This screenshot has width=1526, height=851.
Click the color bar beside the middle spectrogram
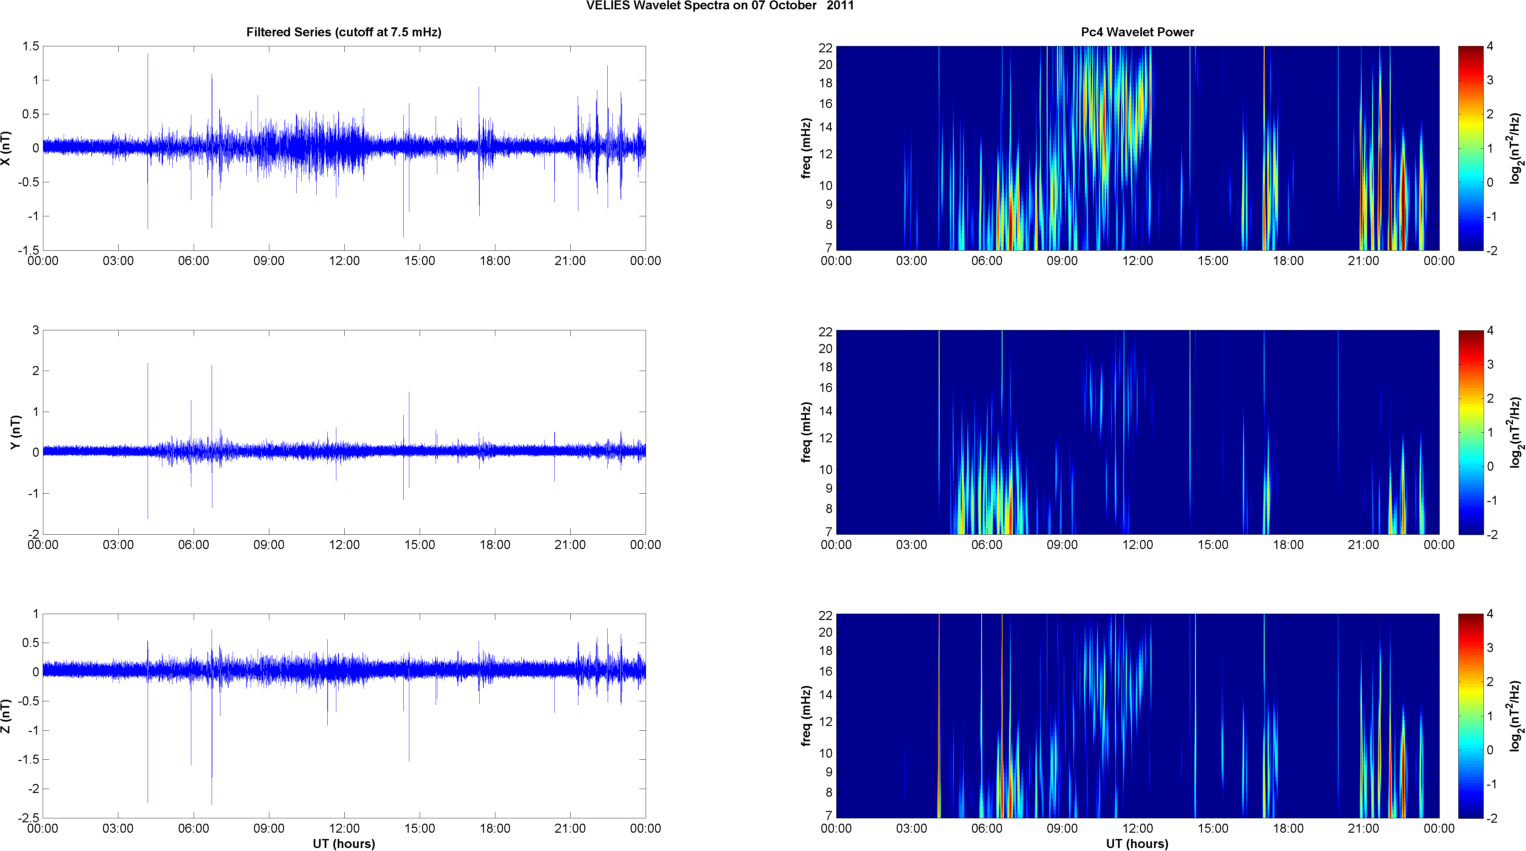(1470, 432)
